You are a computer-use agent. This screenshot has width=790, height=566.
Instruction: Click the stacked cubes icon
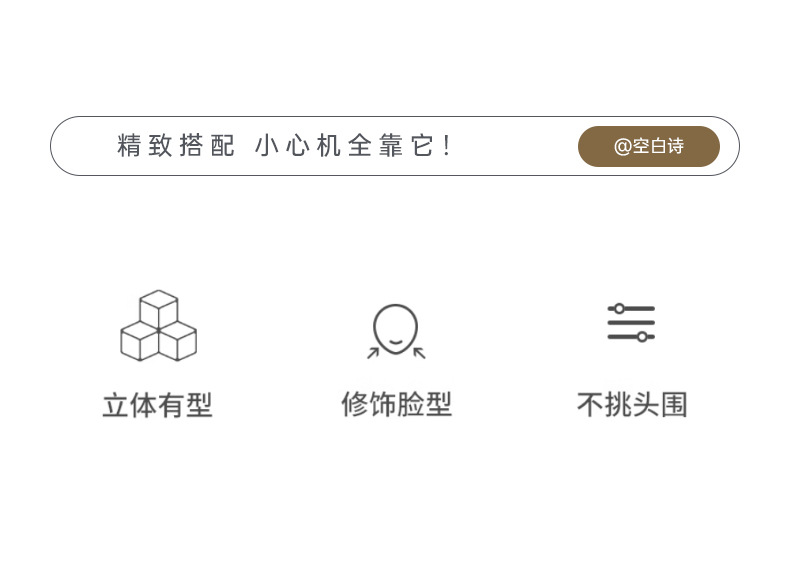click(159, 326)
